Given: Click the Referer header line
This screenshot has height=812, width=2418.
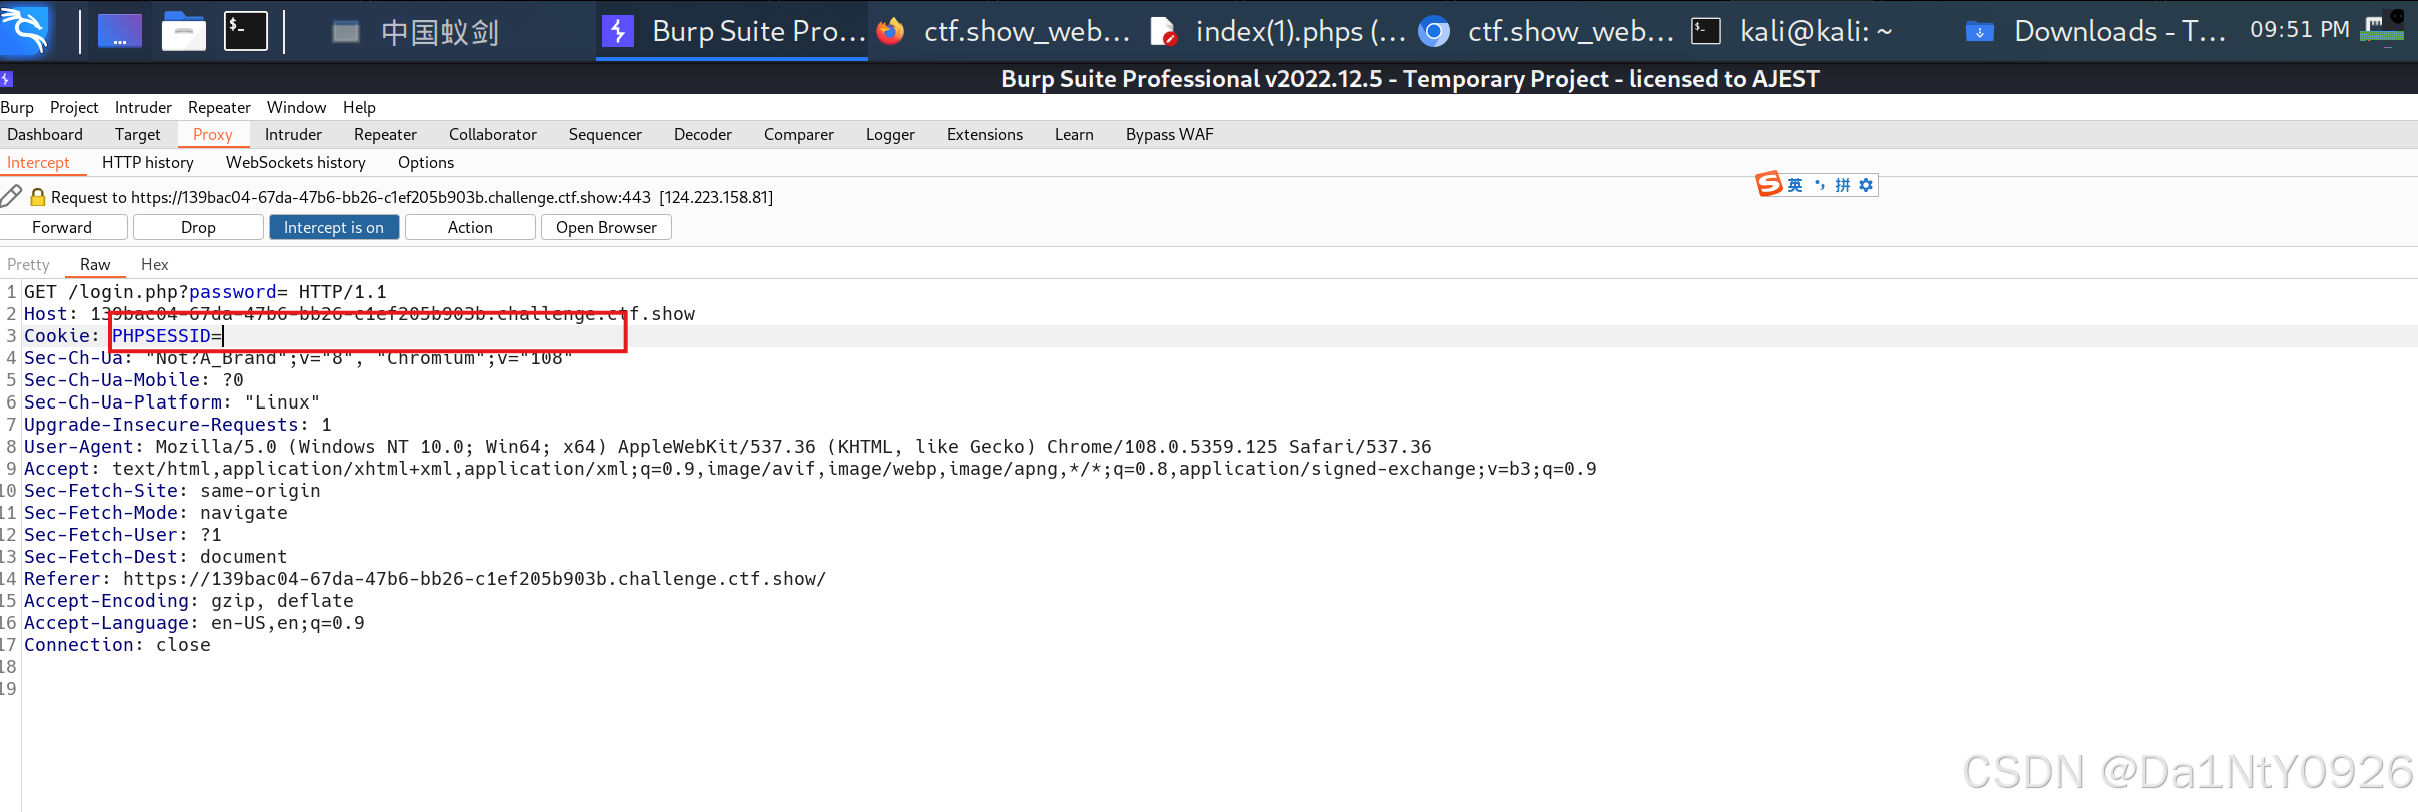Looking at the screenshot, I should 425,579.
